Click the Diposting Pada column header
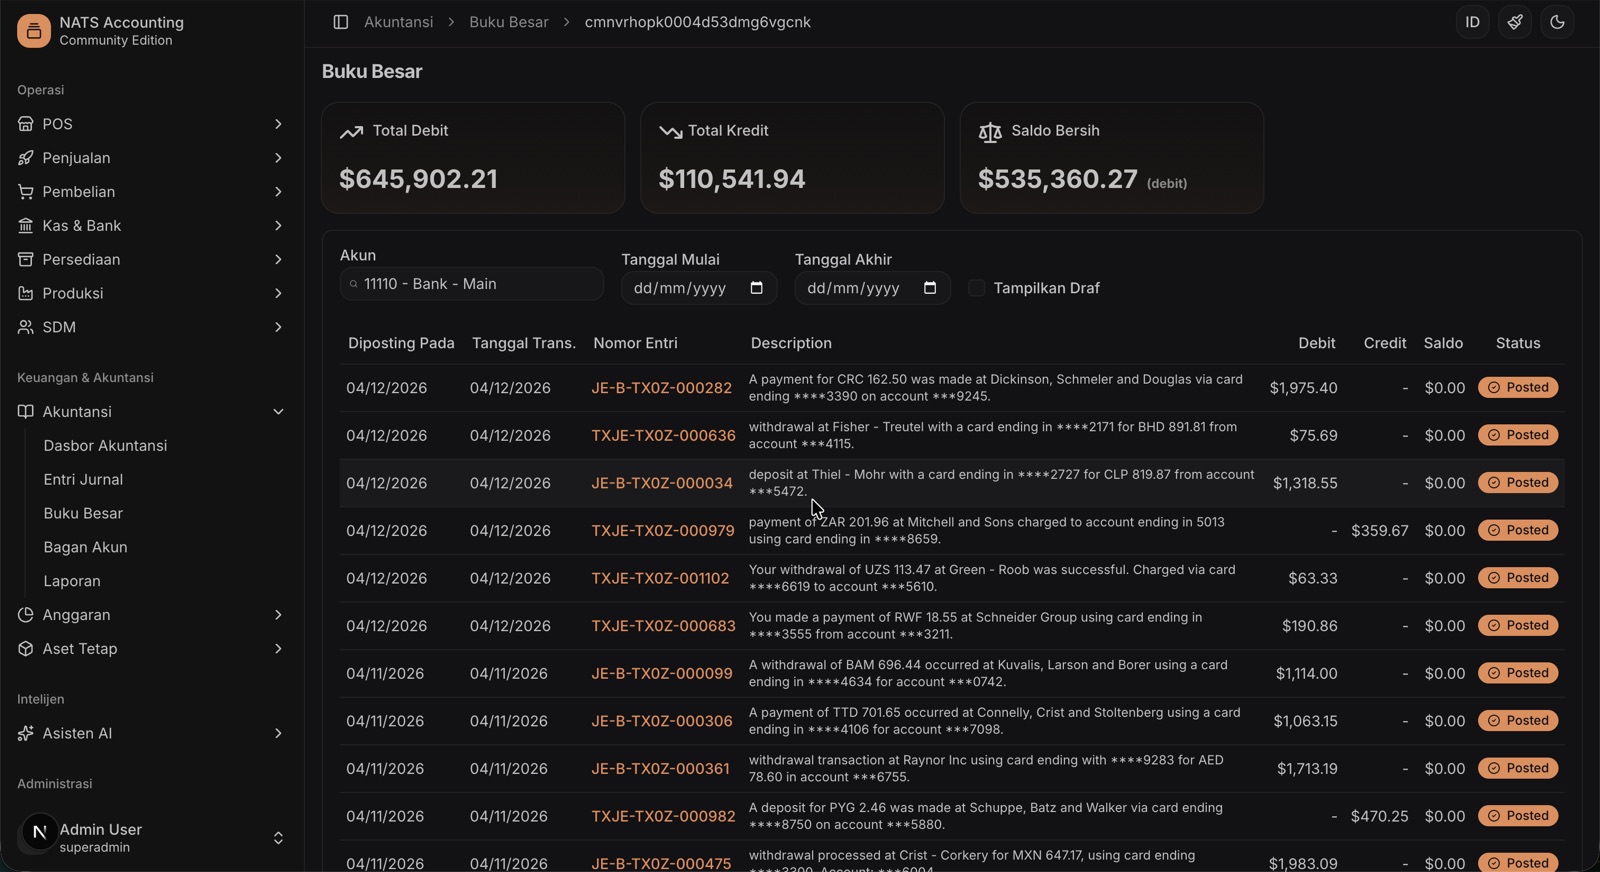The width and height of the screenshot is (1600, 872). tap(401, 343)
